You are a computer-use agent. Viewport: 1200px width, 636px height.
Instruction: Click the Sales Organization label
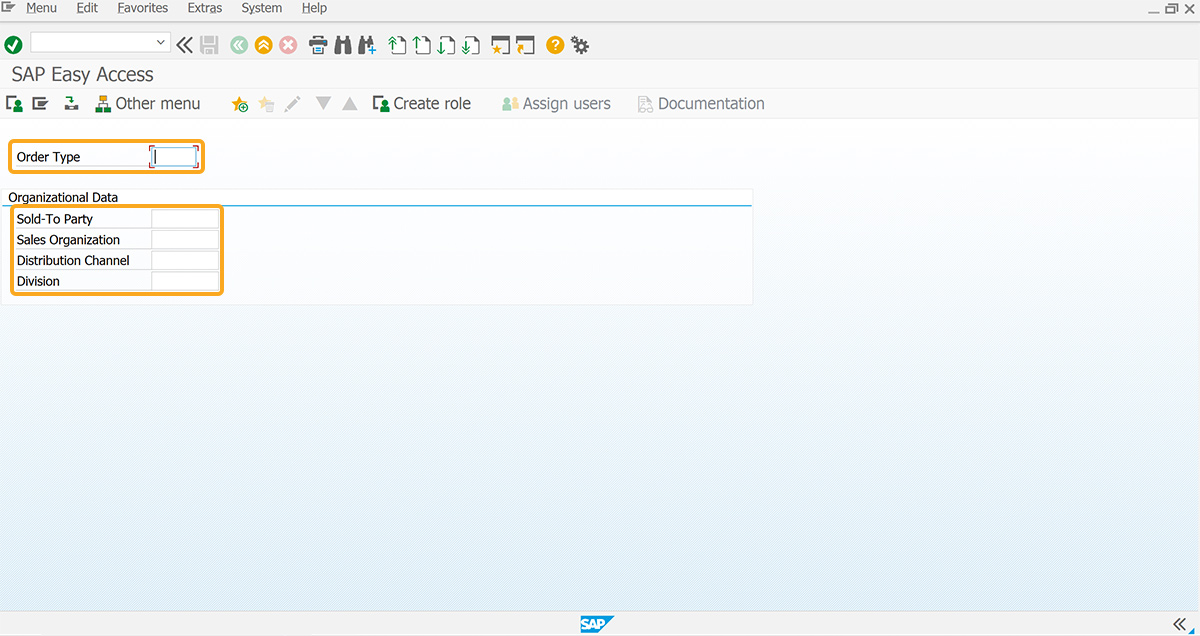68,240
